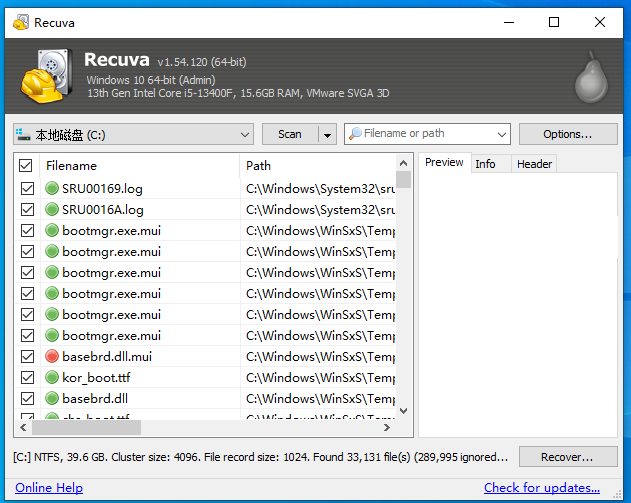
Task: Click the magnifier icon in filename filter
Action: (355, 134)
